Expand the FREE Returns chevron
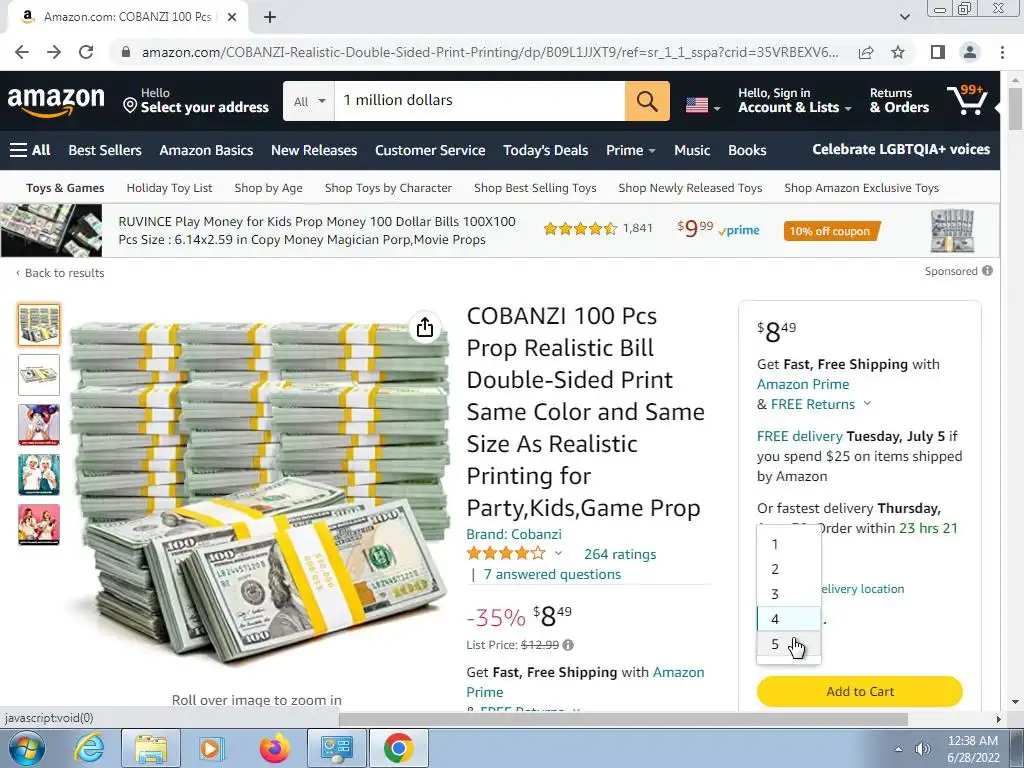 pos(867,404)
